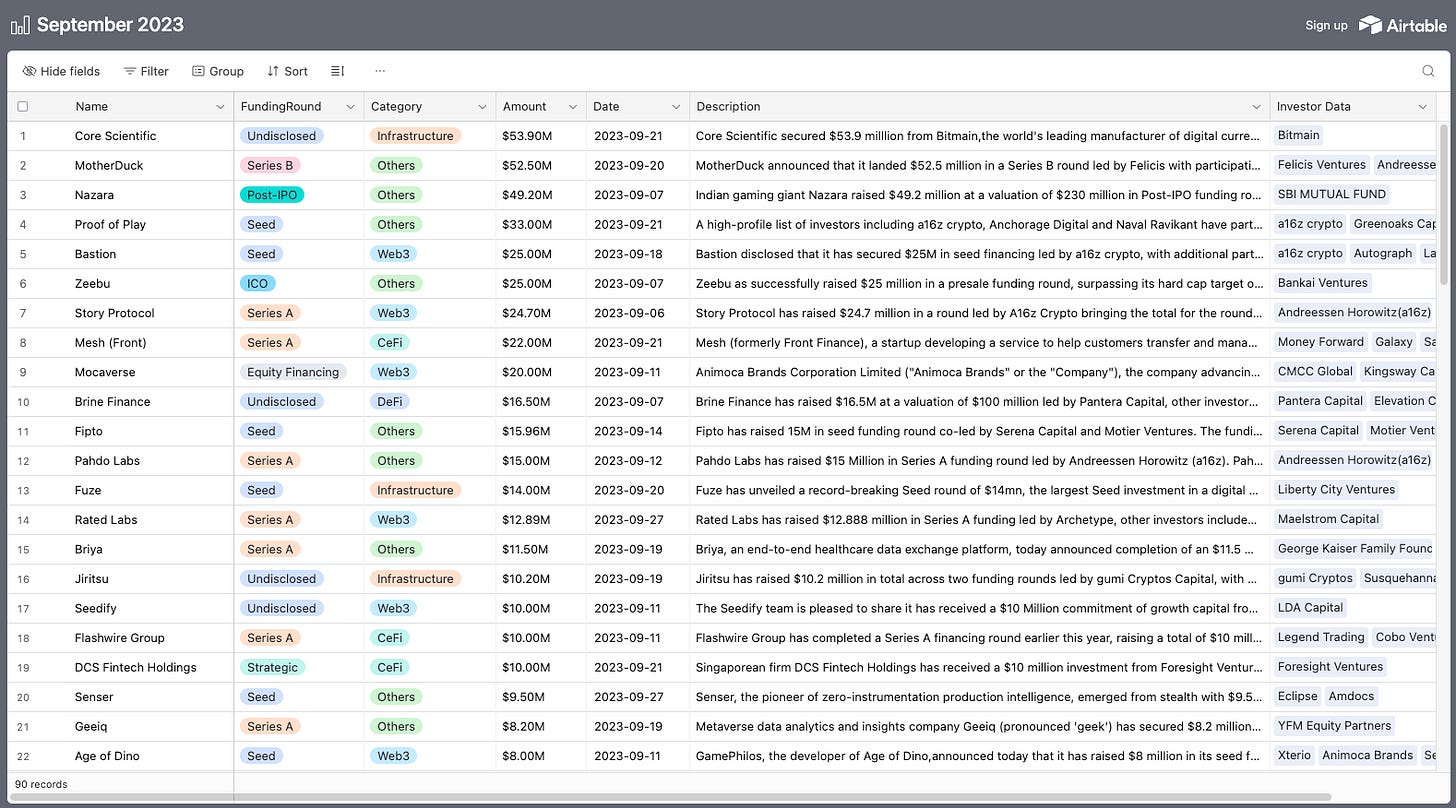Click the Strategic tag for DCS Fintech Holdings
The width and height of the screenshot is (1456, 808).
coord(272,667)
